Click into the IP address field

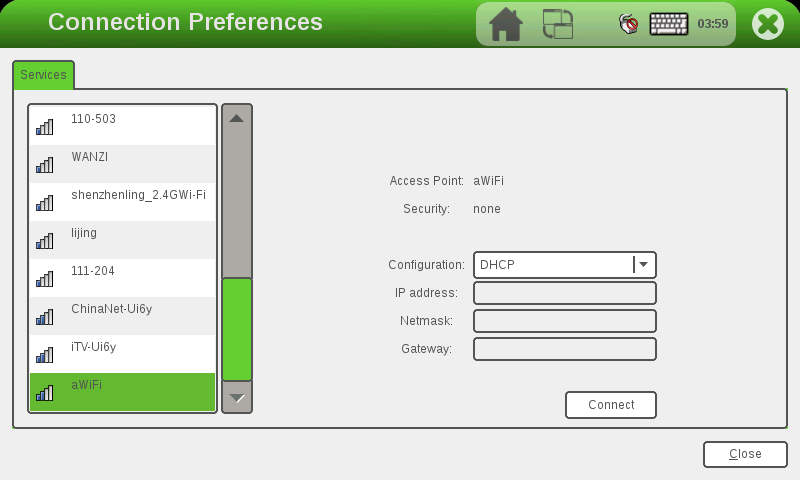[x=564, y=293]
